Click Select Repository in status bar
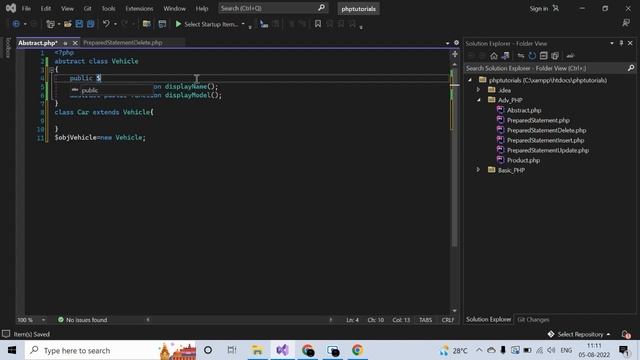 pyautogui.click(x=580, y=334)
